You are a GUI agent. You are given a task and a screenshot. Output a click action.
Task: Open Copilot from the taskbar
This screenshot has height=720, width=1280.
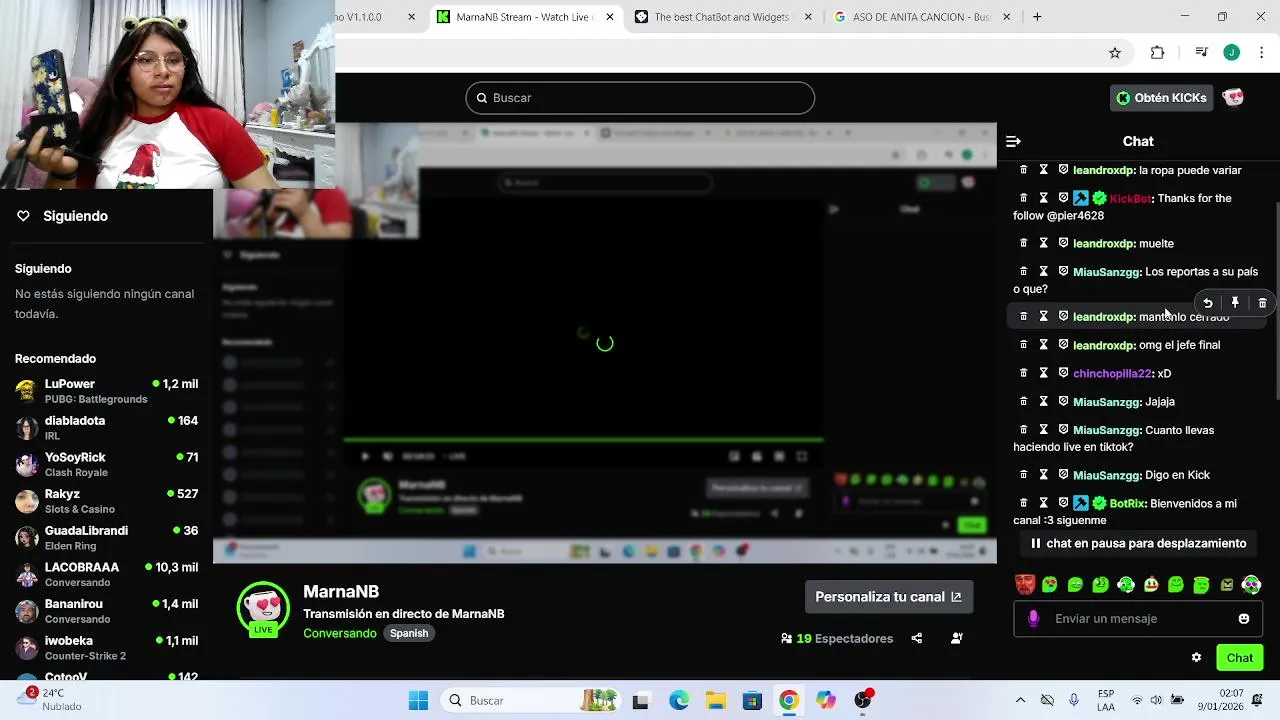click(x=825, y=700)
